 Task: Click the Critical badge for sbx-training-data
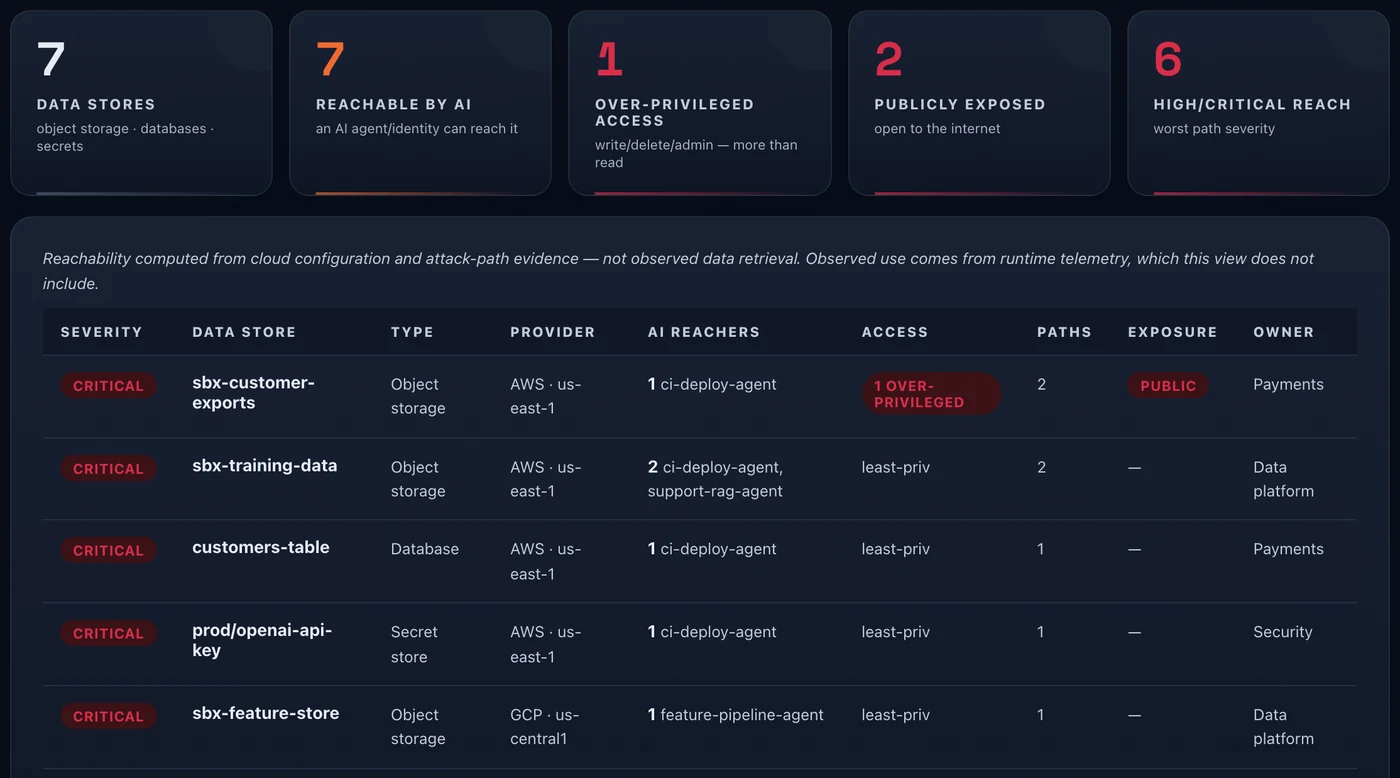108,469
